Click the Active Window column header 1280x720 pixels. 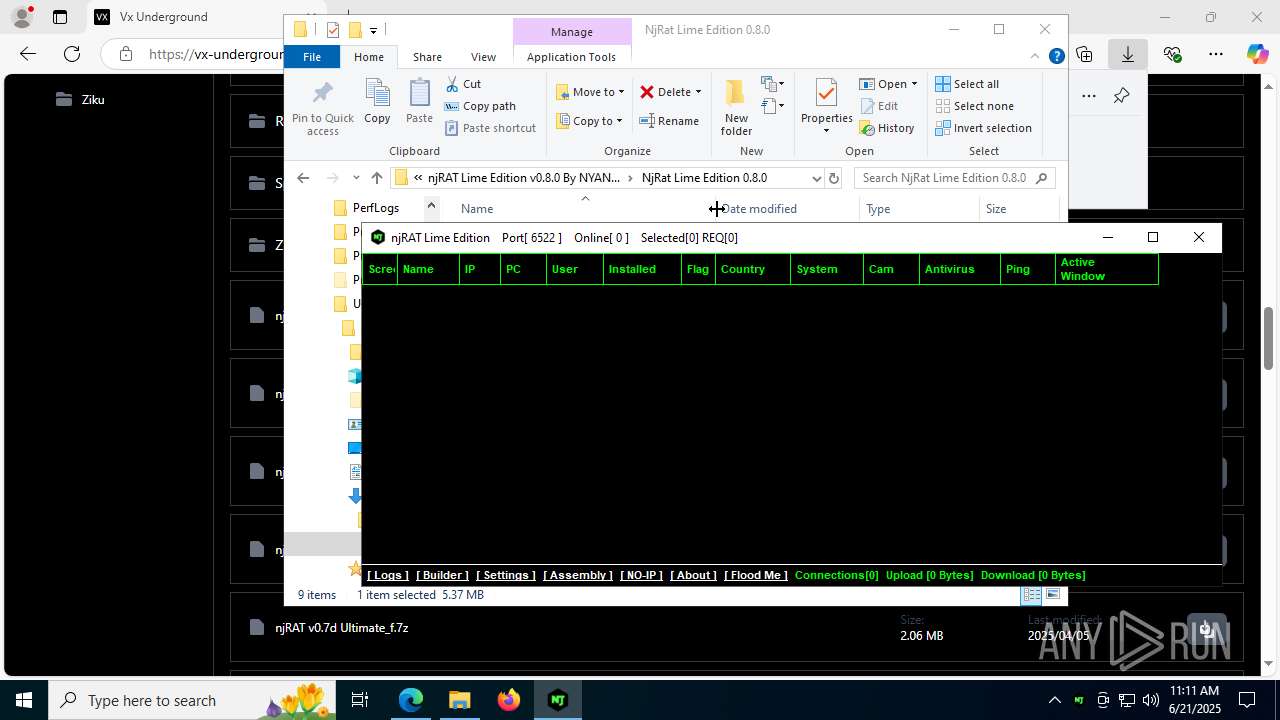pyautogui.click(x=1106, y=269)
